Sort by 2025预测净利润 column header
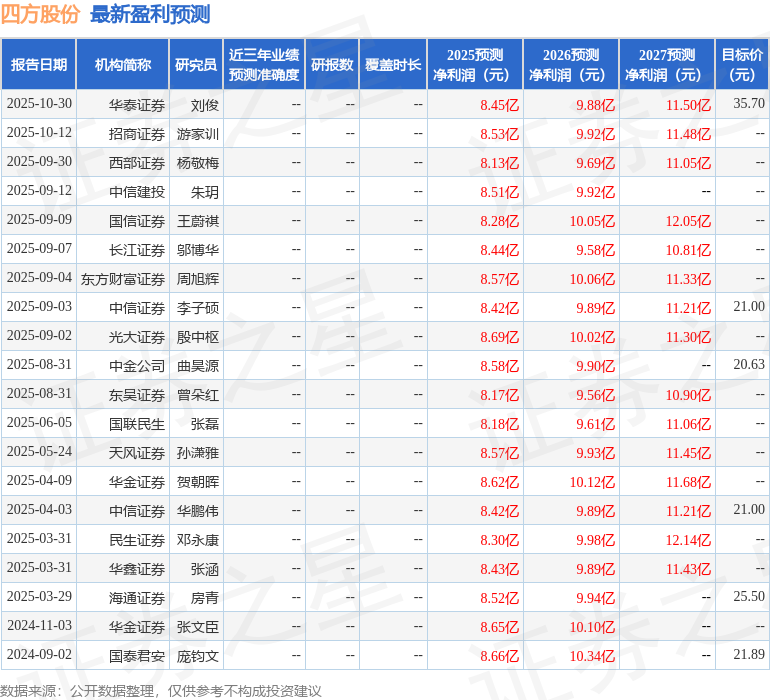Viewport: 770px width, 700px height. point(475,65)
